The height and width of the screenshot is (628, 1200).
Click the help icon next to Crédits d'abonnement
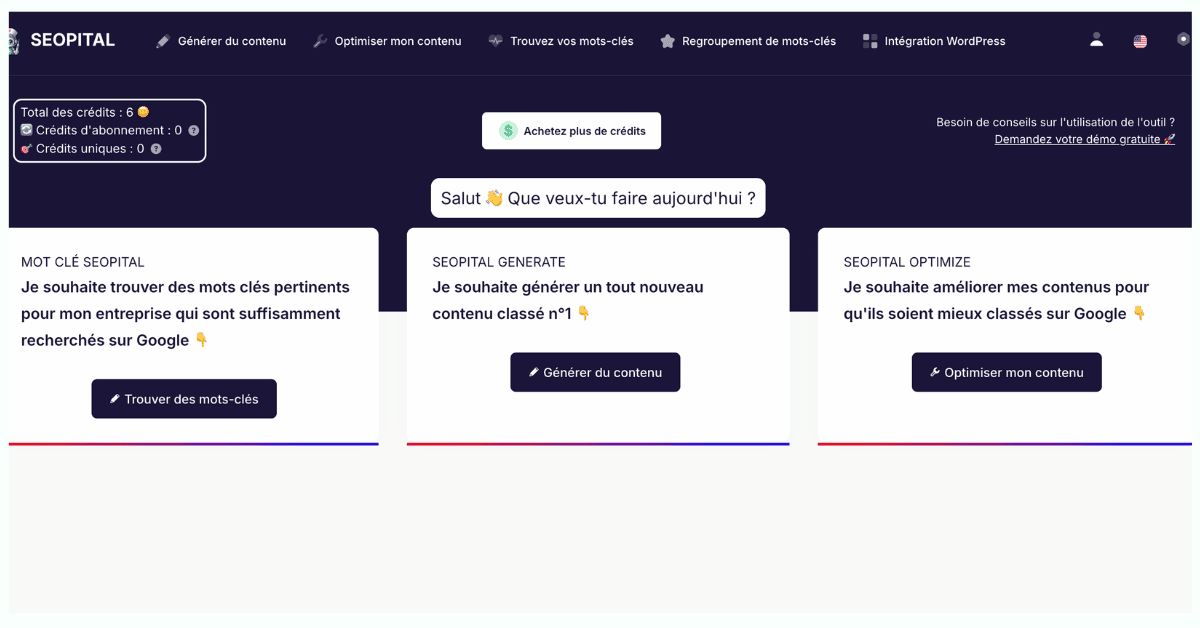coord(194,131)
